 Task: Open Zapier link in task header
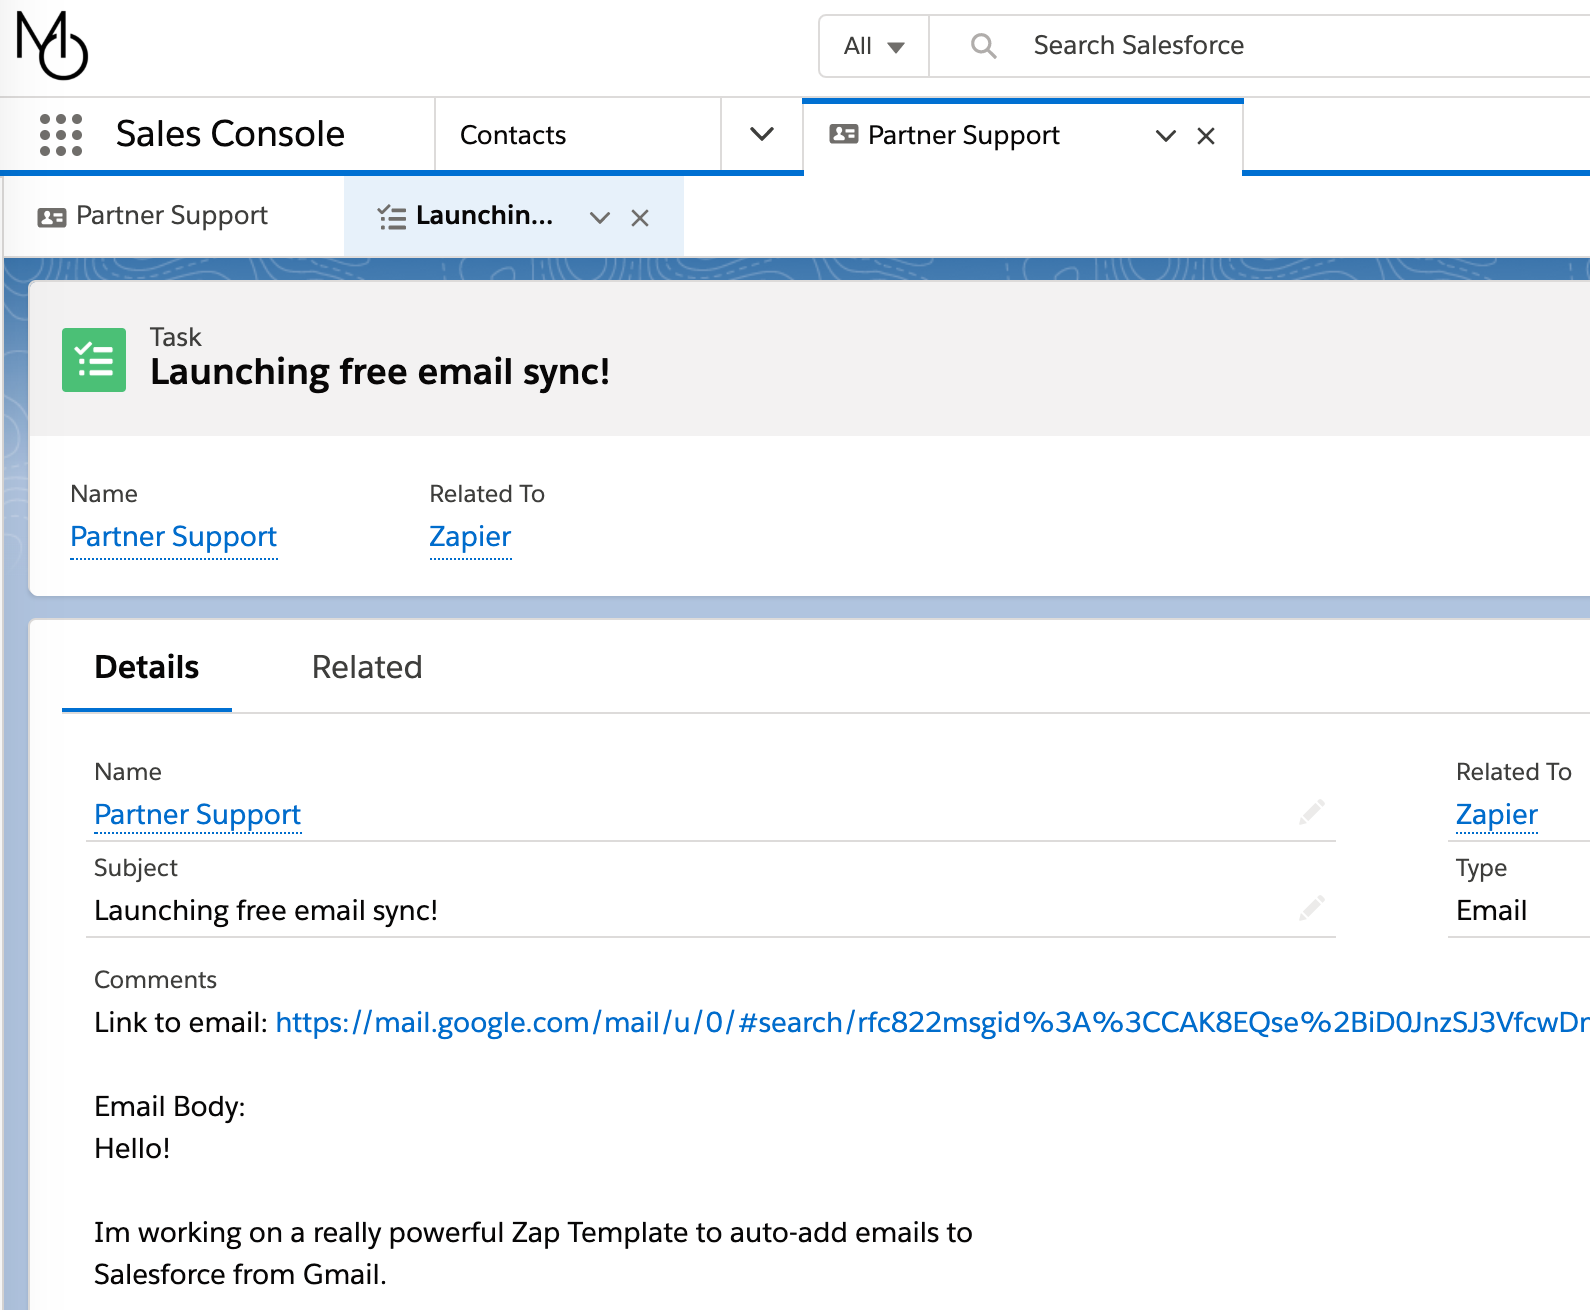tap(470, 537)
